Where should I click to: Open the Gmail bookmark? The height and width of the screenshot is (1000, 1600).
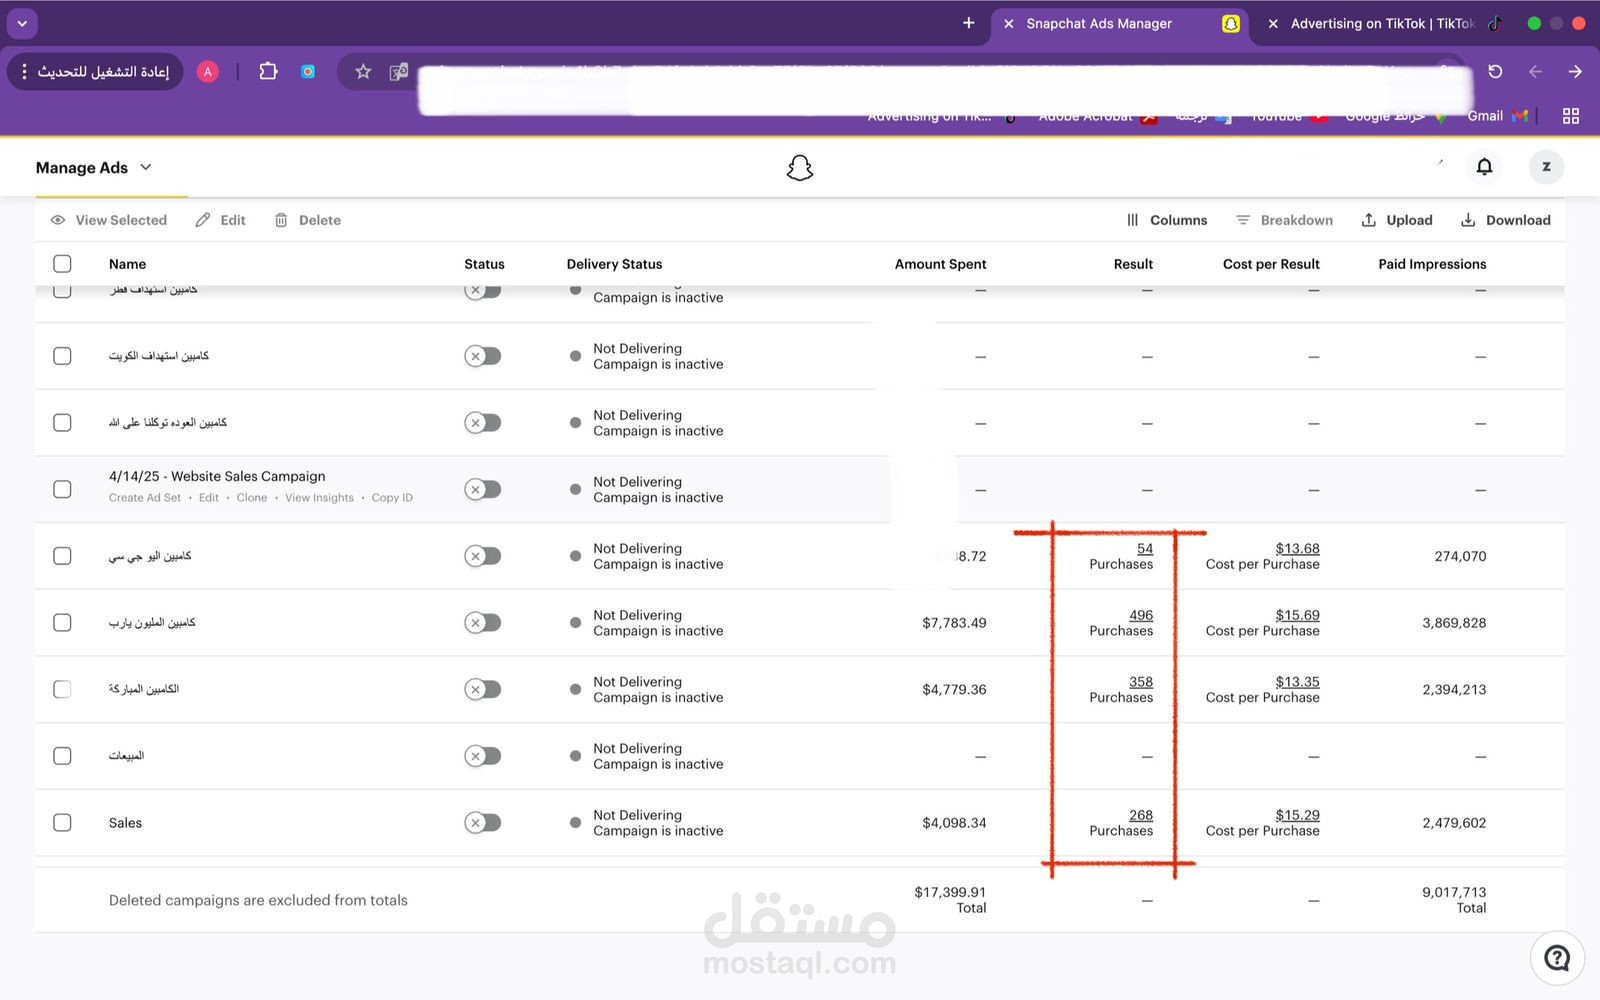(x=1497, y=116)
